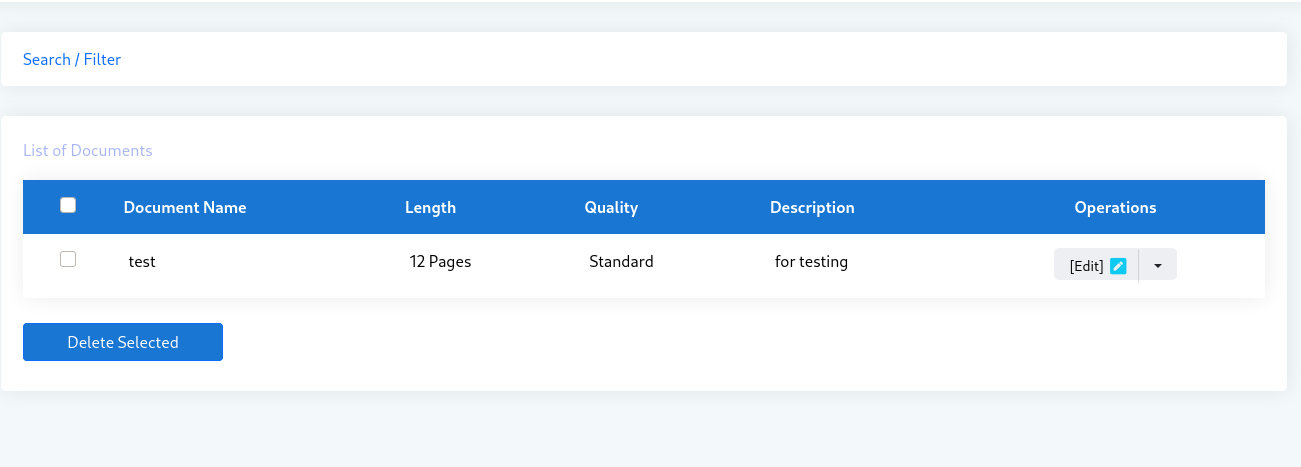Click the 'List of Documents' heading
Viewport: 1301px width, 467px height.
tap(88, 151)
